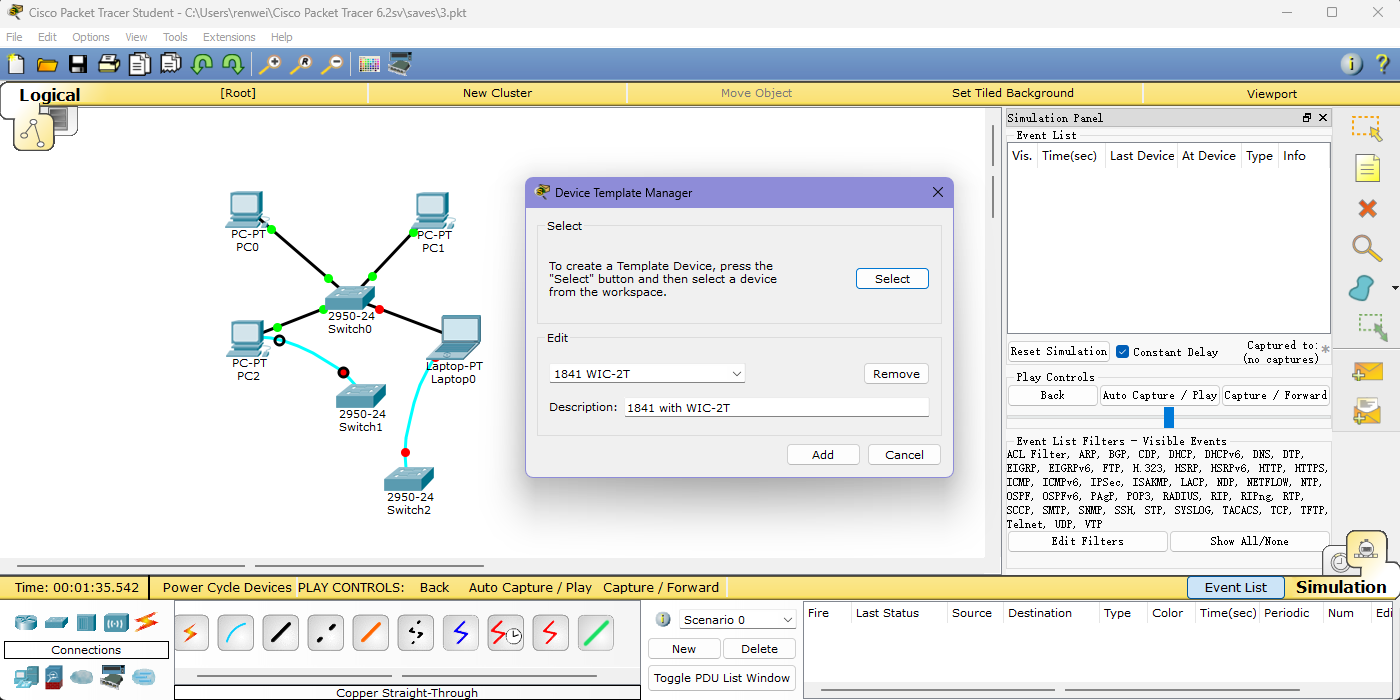The height and width of the screenshot is (700, 1400).
Task: Choose the Add Simple PDU envelope
Action: (1367, 372)
